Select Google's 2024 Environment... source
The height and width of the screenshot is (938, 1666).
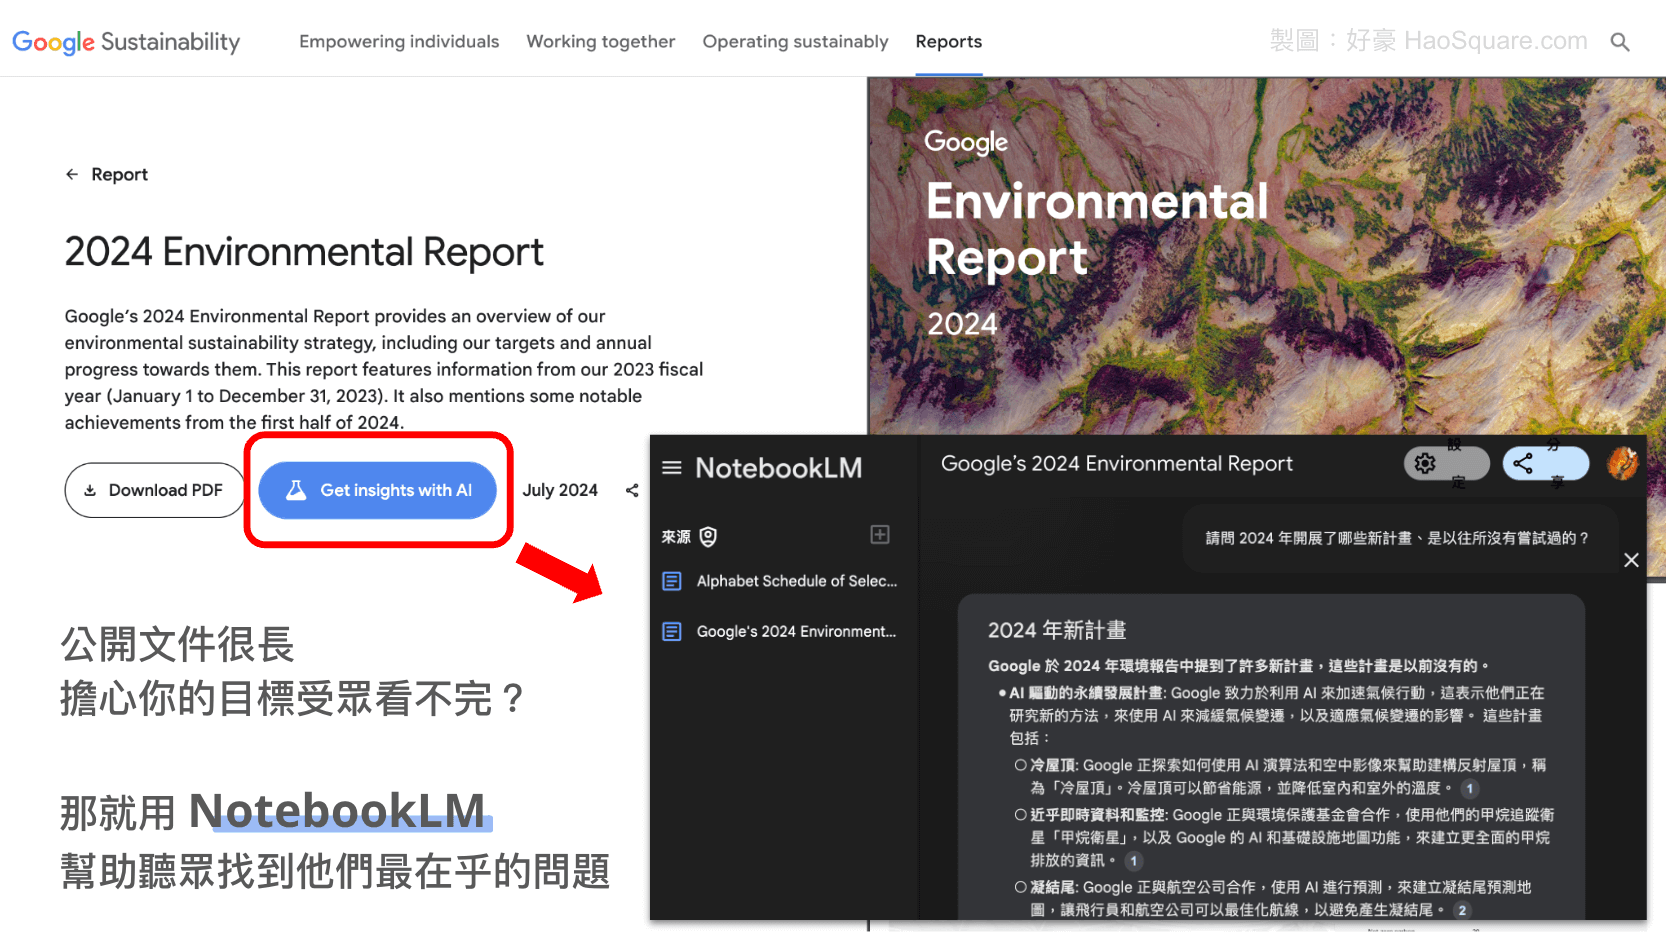coord(780,632)
